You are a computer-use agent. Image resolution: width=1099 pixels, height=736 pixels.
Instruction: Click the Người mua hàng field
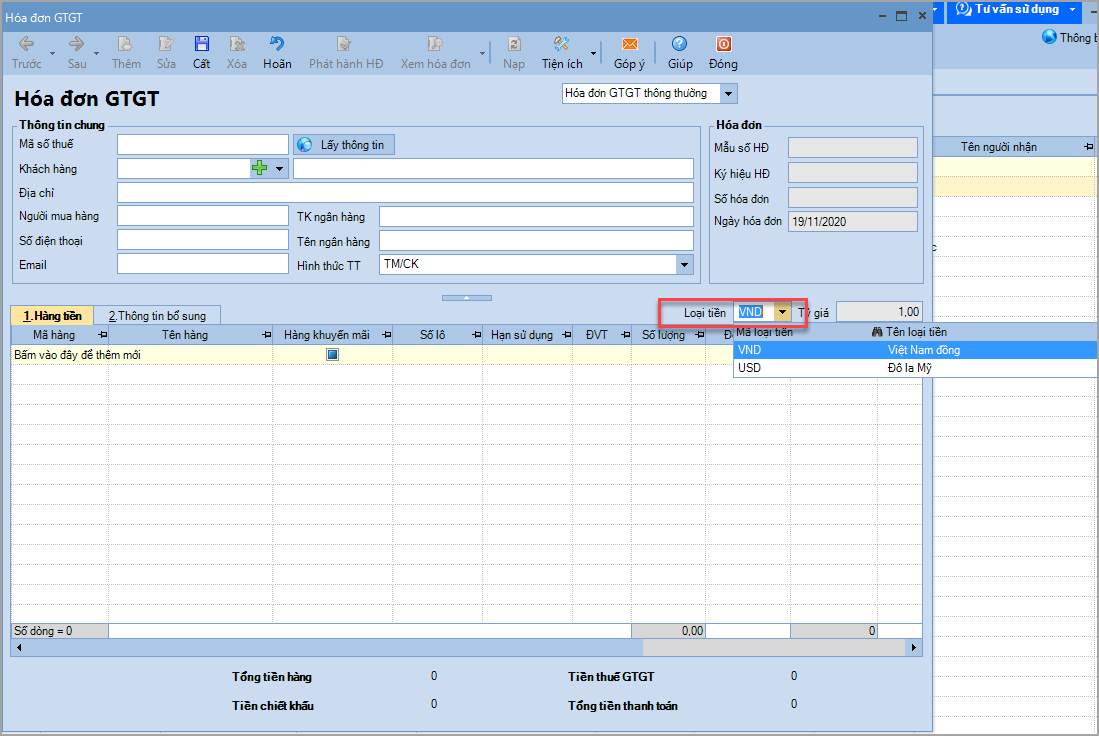[203, 216]
